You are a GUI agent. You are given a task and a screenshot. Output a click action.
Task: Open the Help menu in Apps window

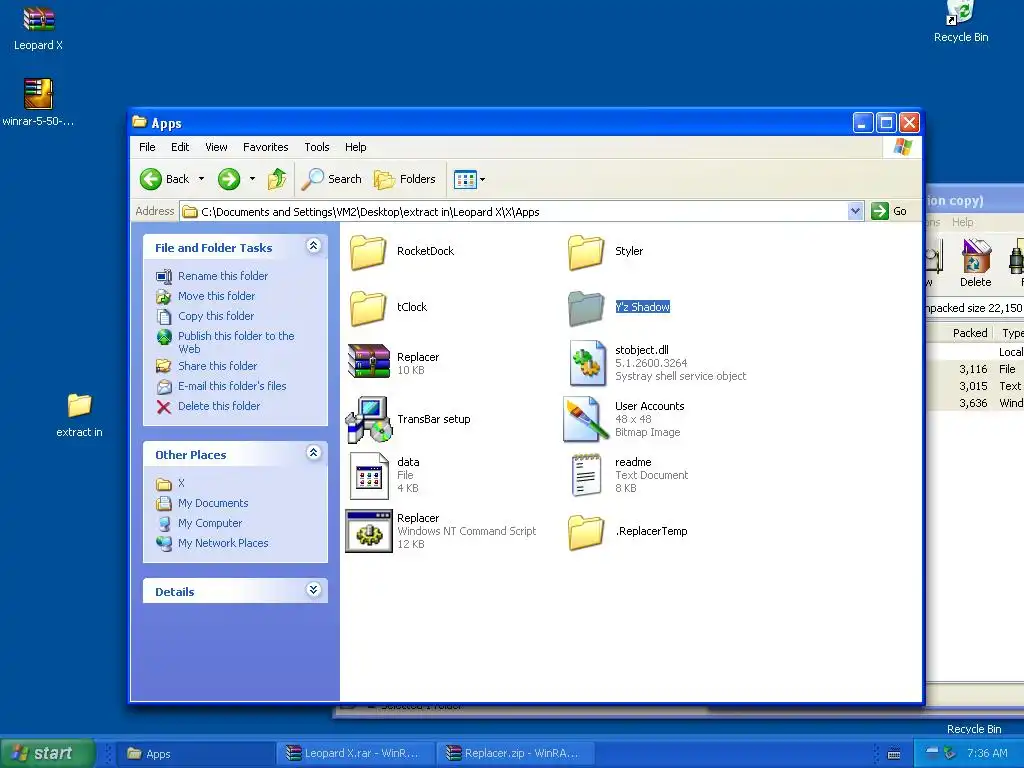point(355,147)
